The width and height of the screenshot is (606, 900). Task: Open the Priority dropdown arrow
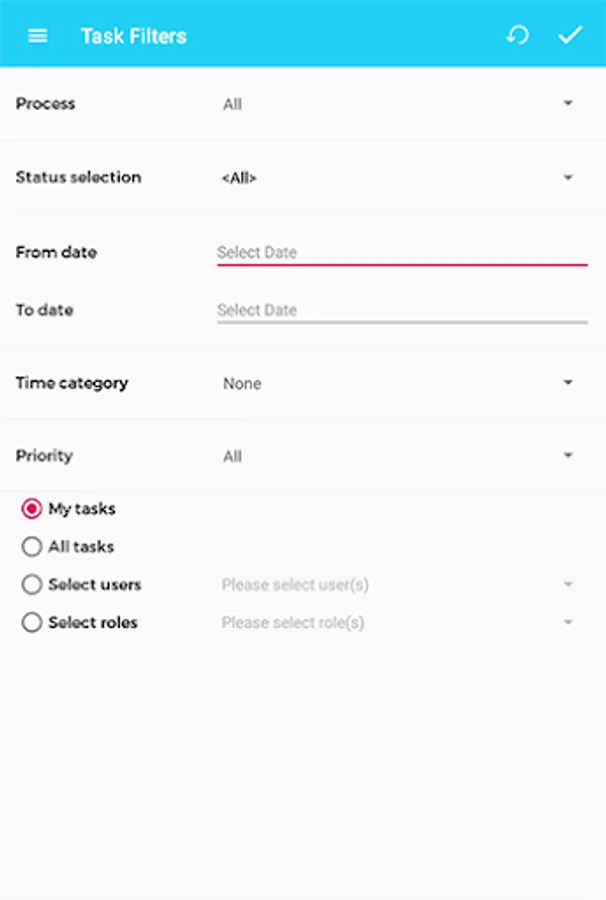click(568, 455)
